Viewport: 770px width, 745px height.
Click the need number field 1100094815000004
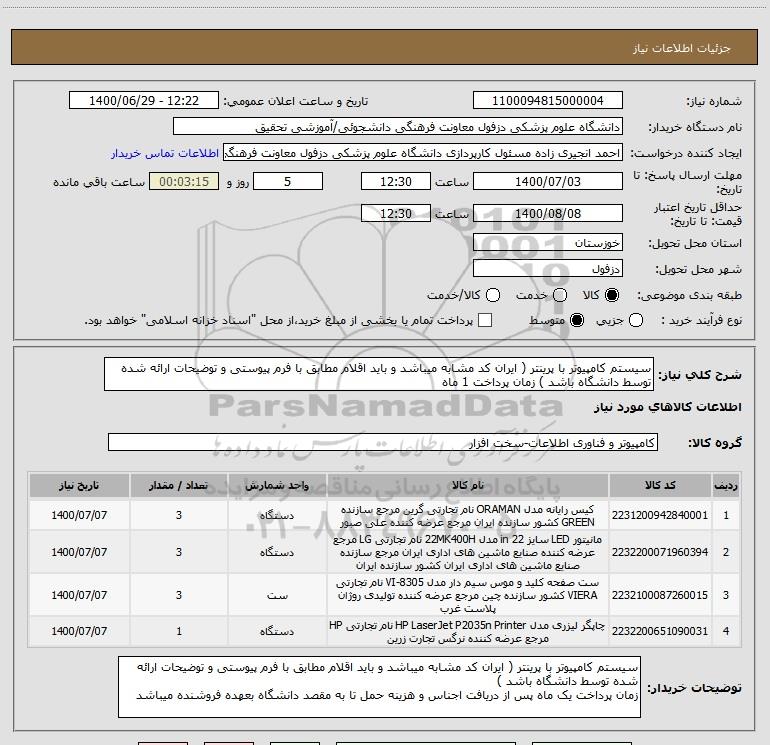click(x=548, y=101)
